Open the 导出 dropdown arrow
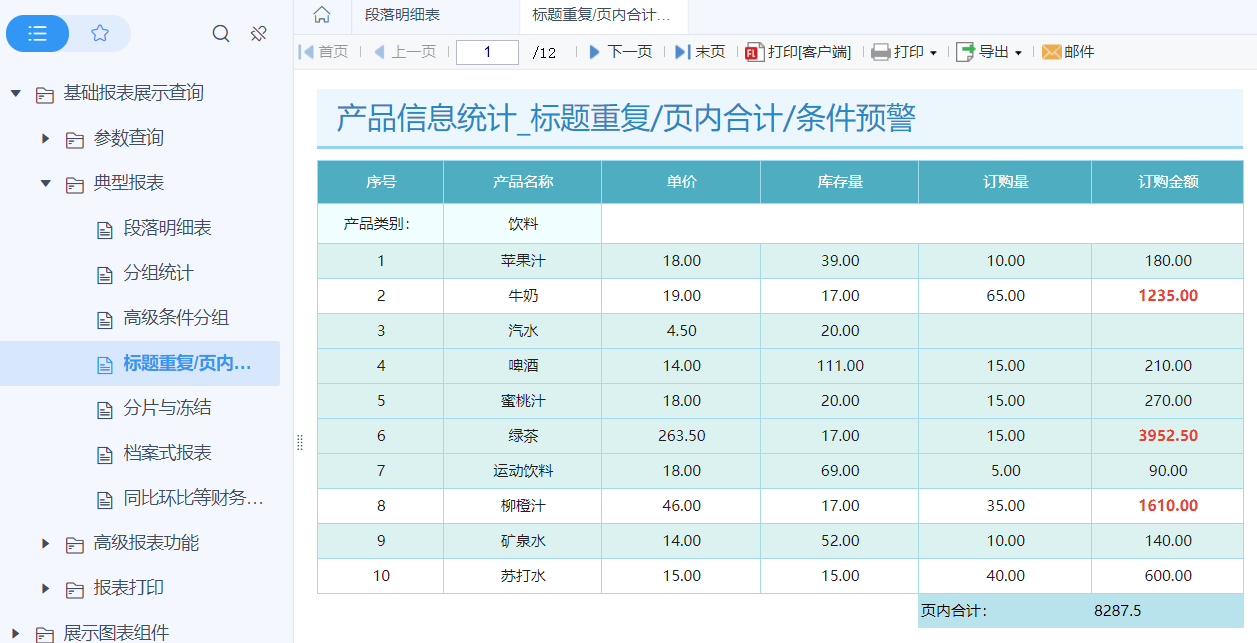 coord(1018,53)
